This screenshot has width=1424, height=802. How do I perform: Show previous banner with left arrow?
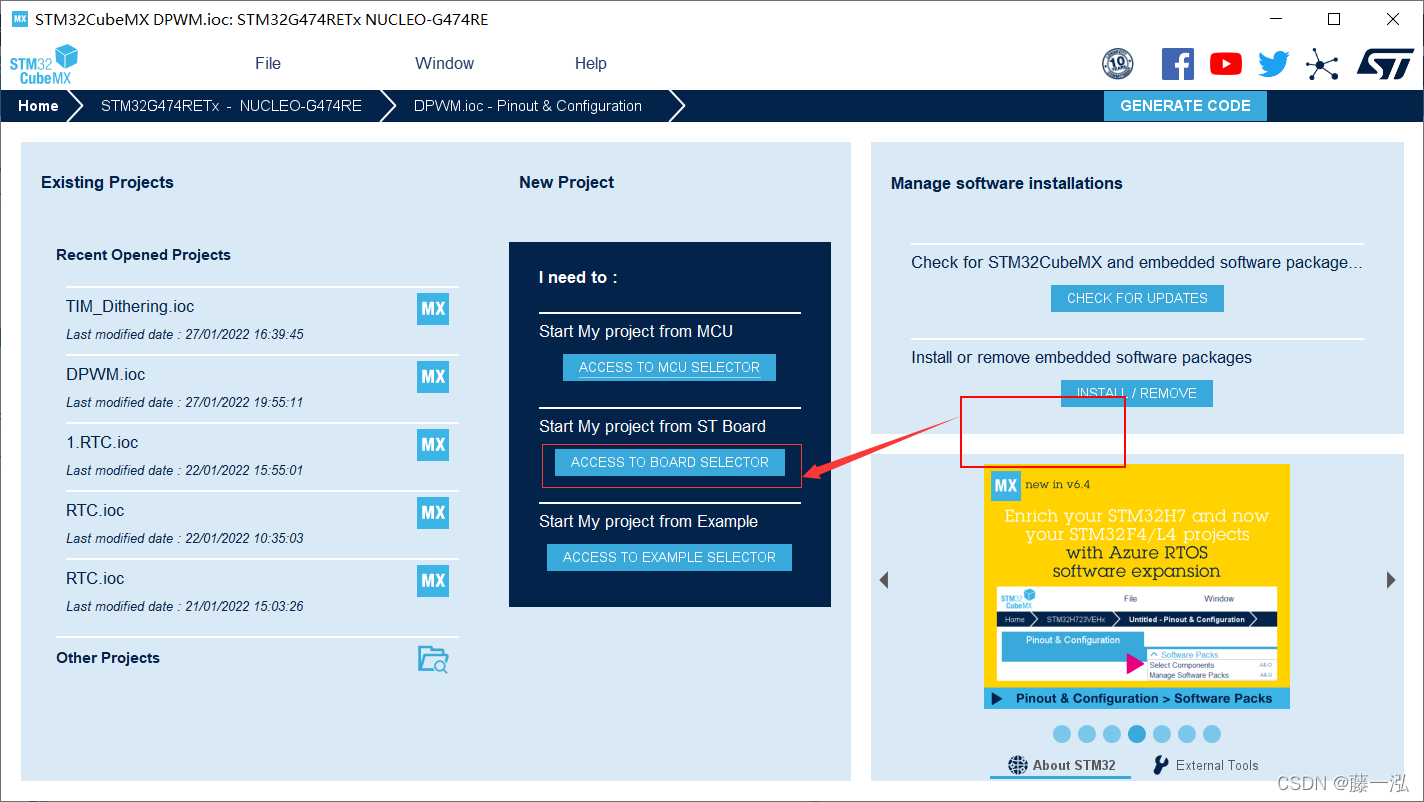884,580
